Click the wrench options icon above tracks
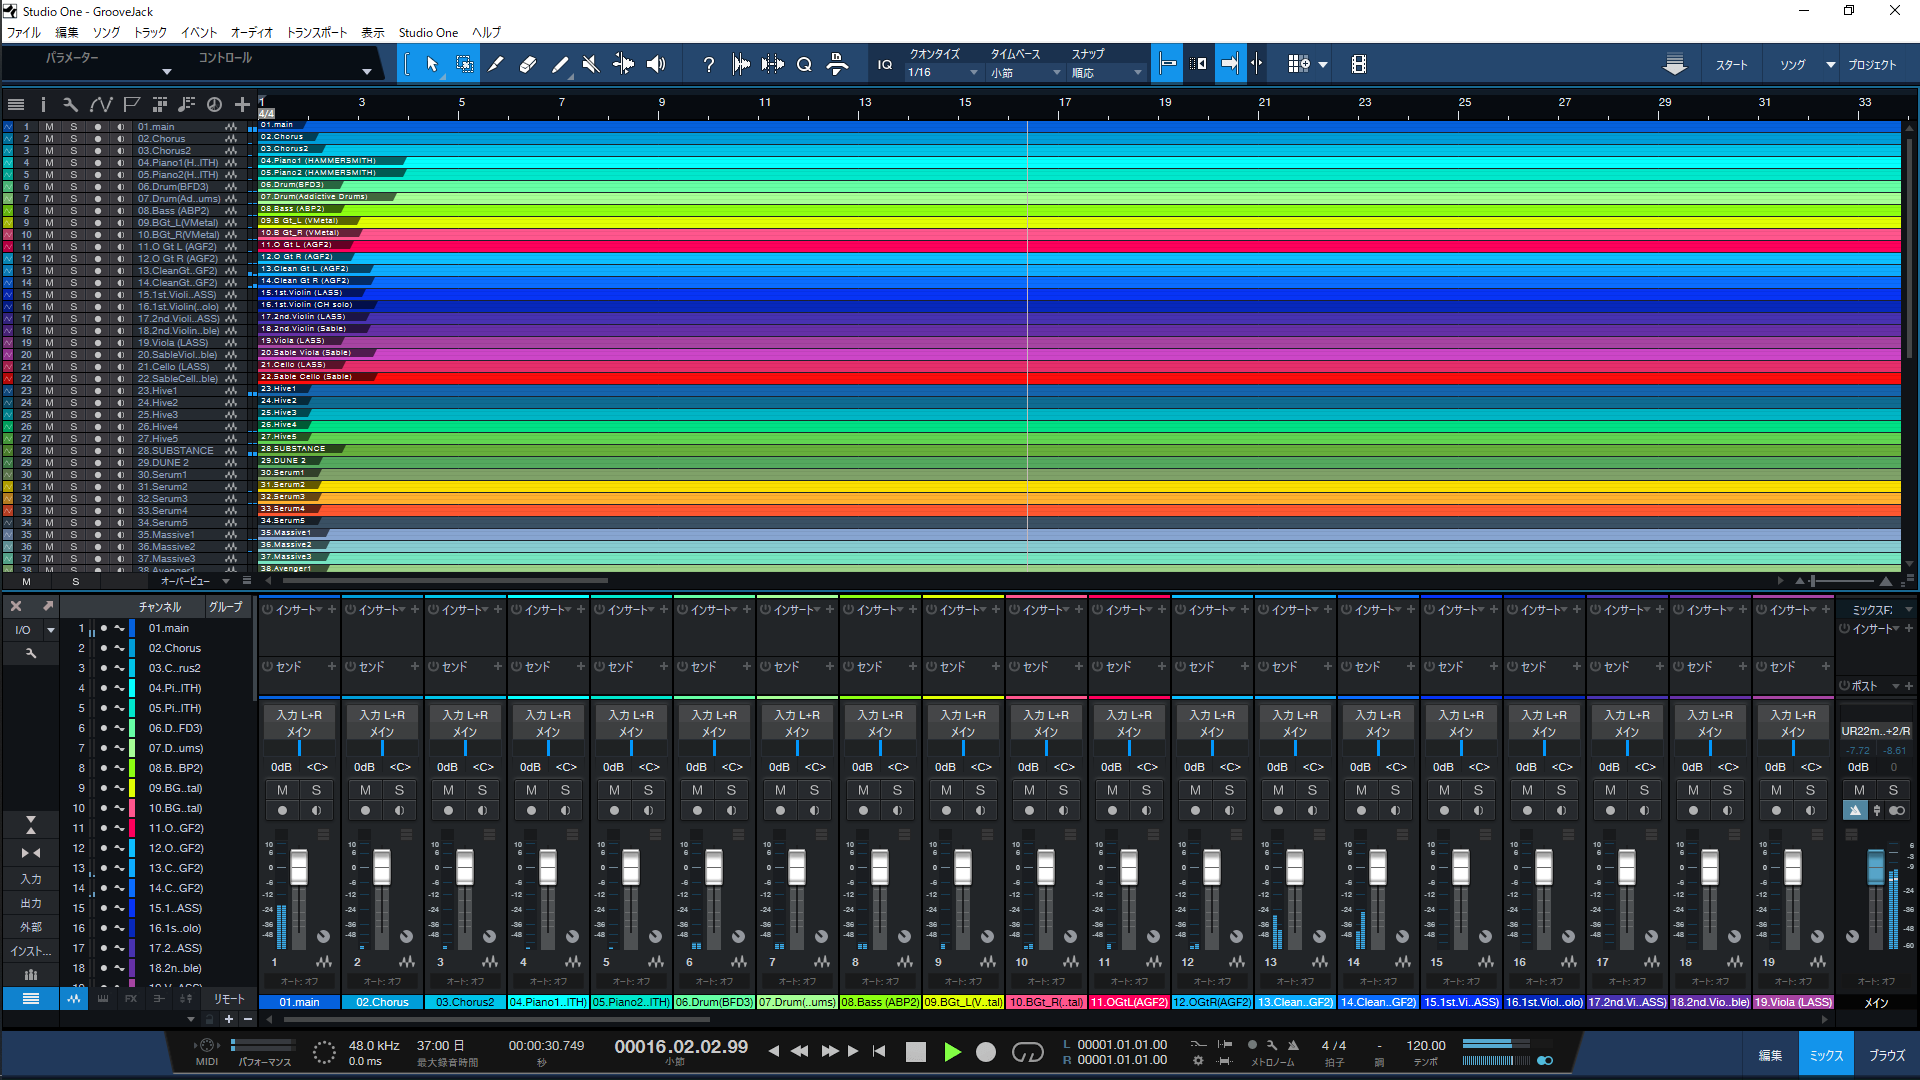This screenshot has height=1080, width=1920. coord(70,104)
